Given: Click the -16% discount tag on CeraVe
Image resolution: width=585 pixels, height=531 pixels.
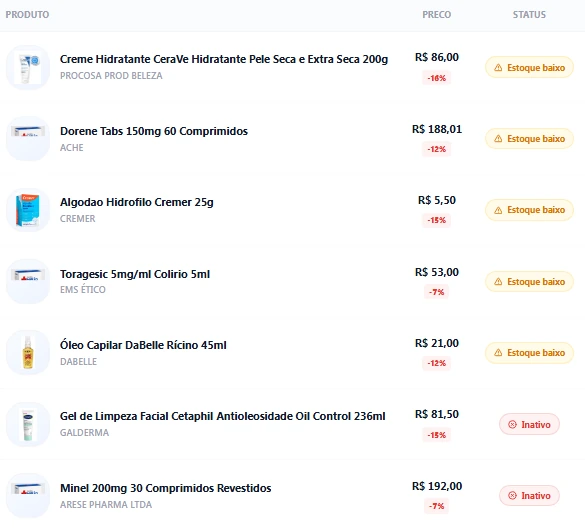Looking at the screenshot, I should coord(437,78).
